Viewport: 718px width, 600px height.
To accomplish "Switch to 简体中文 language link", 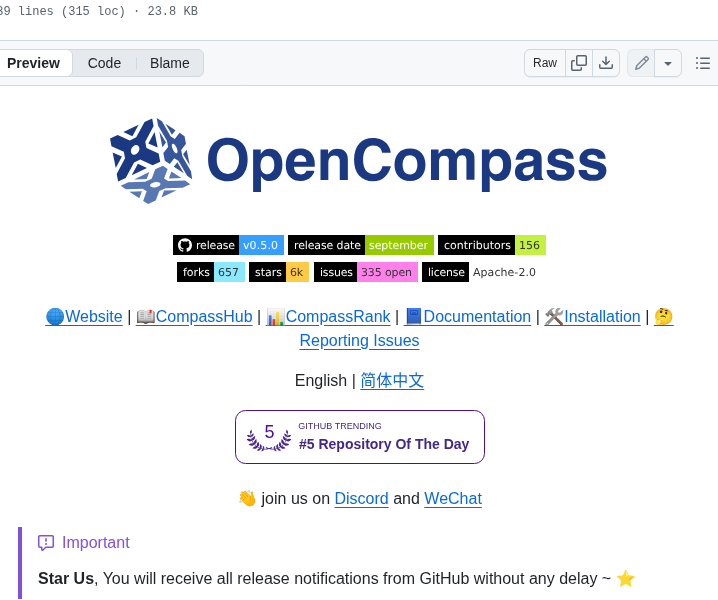I will [x=392, y=381].
